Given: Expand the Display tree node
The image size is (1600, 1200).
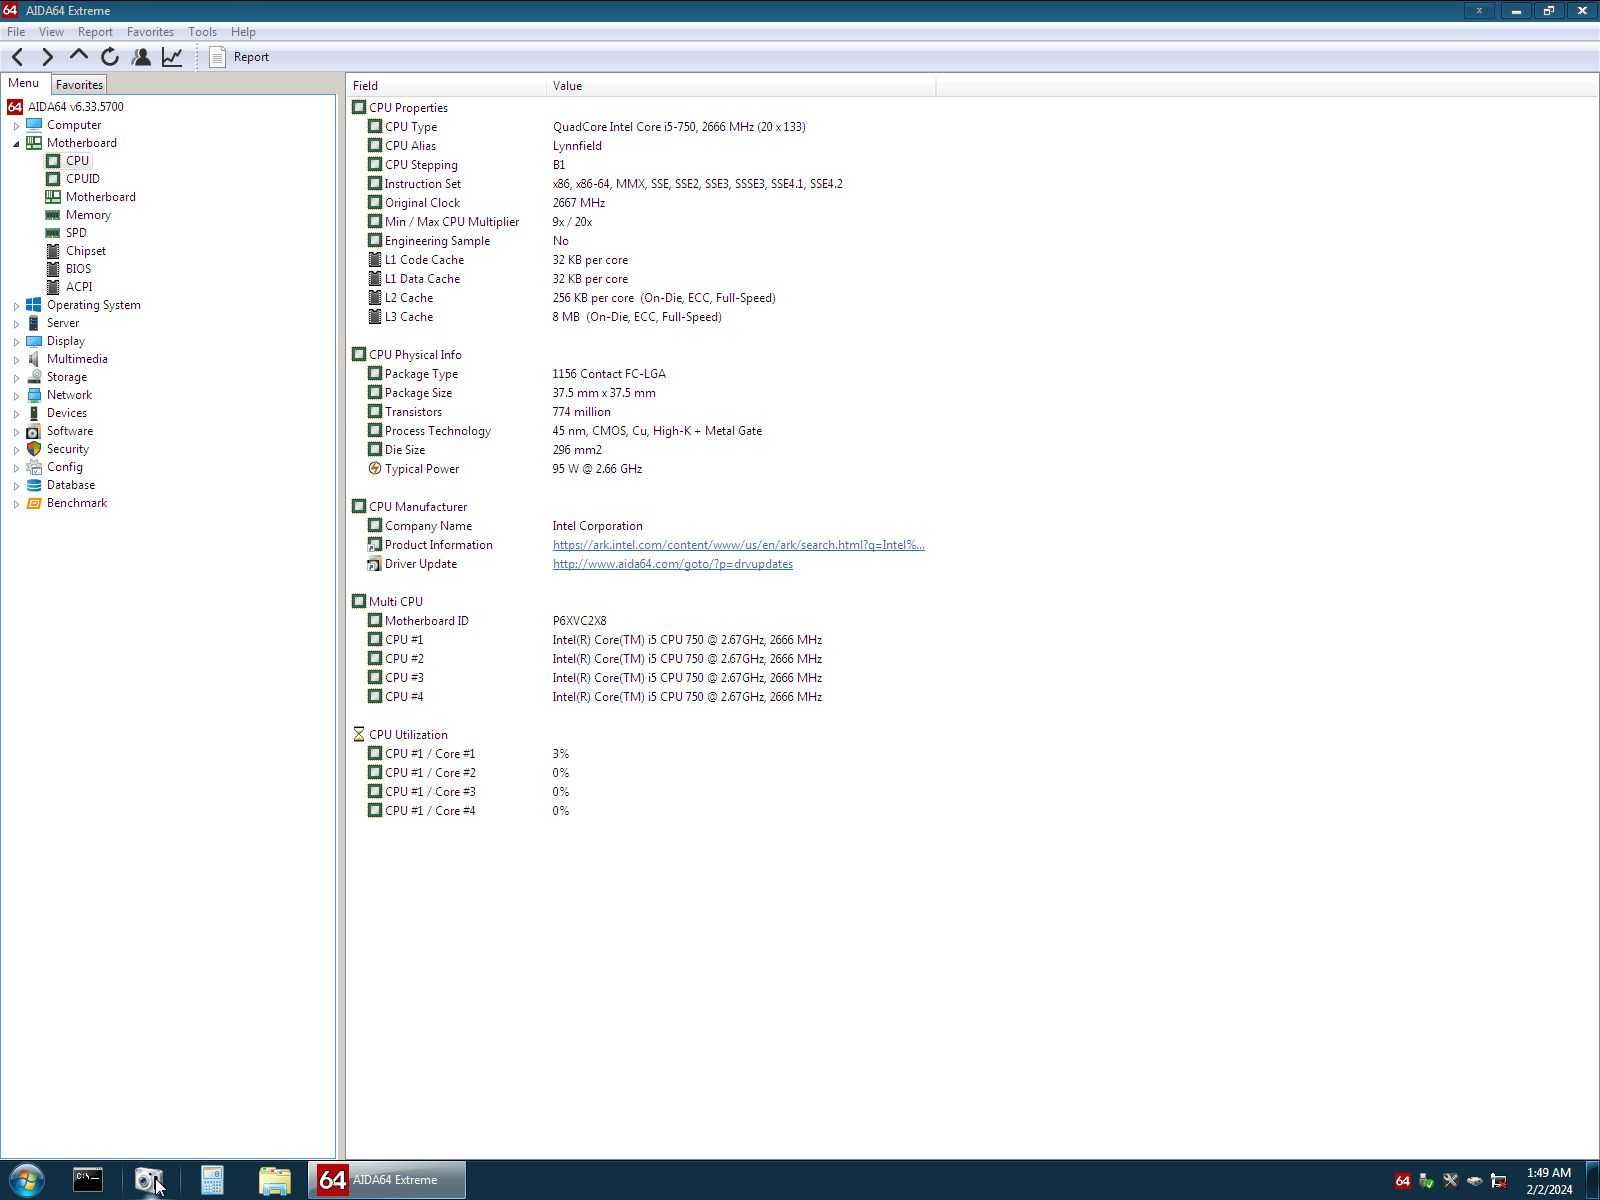Looking at the screenshot, I should (x=16, y=342).
